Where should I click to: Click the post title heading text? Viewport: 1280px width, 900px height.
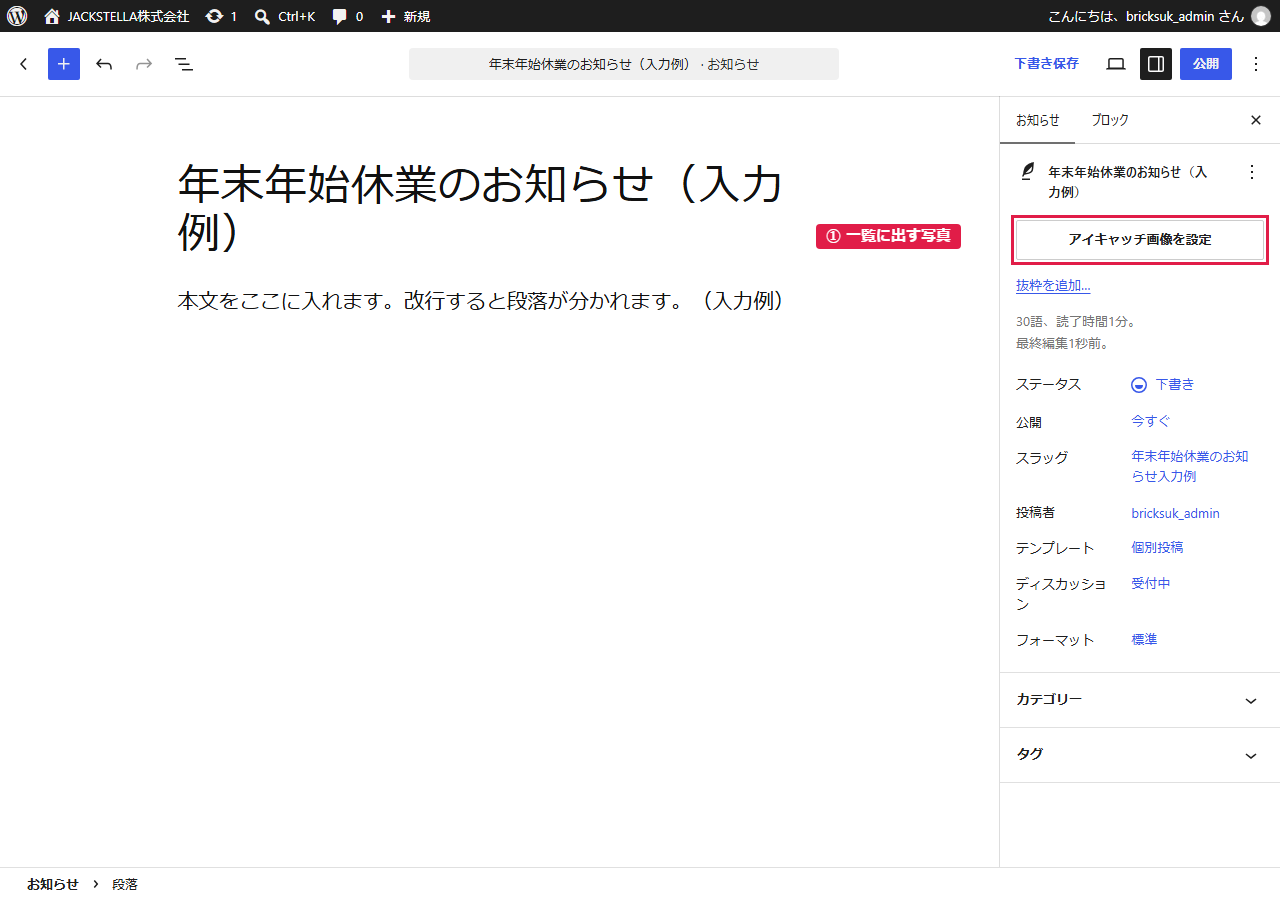coord(480,208)
